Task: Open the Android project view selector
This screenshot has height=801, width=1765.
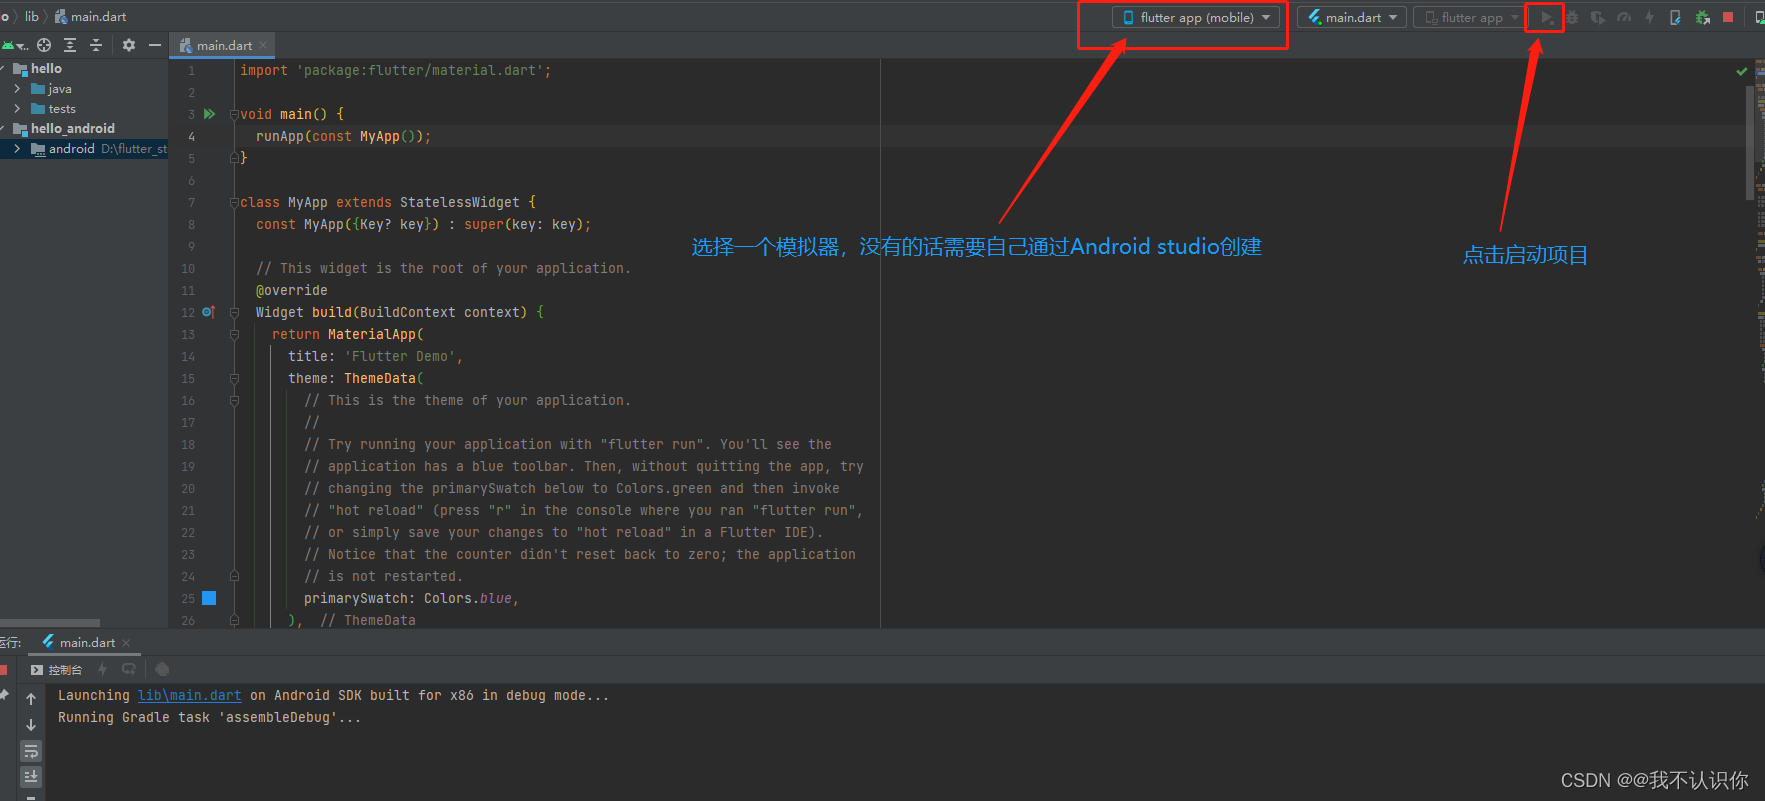Action: [14, 45]
